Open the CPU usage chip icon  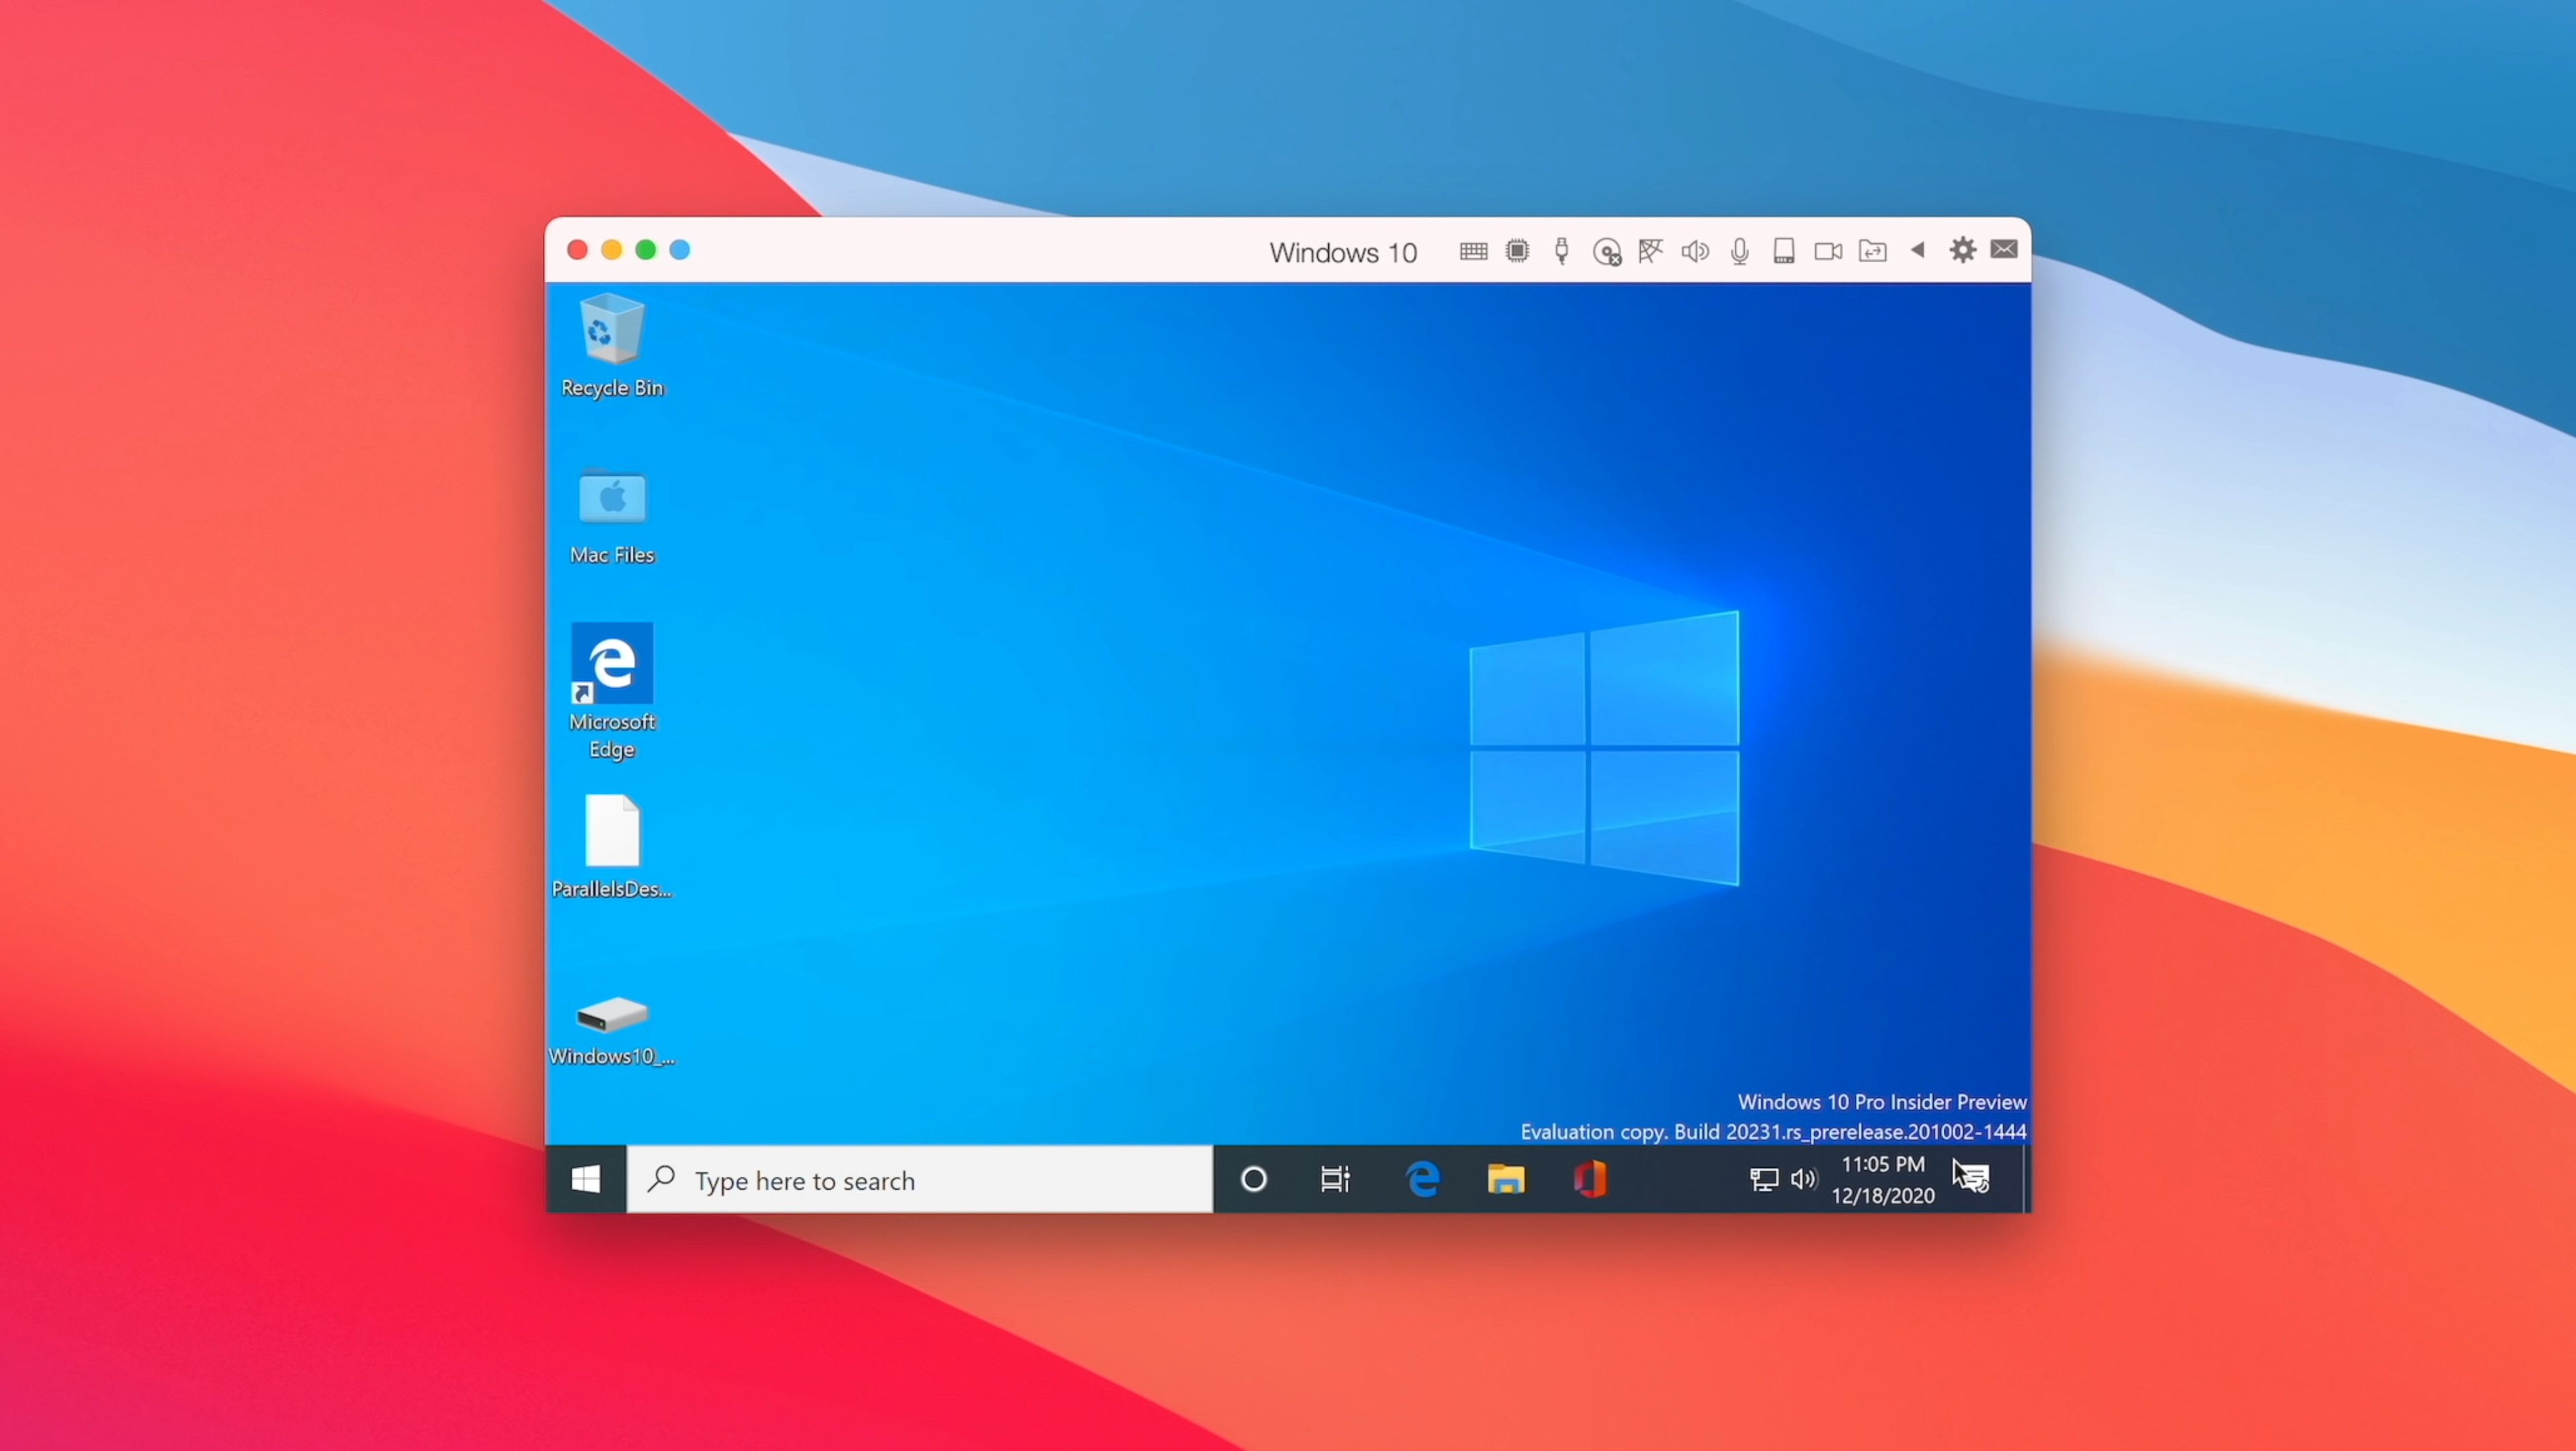coord(1517,251)
